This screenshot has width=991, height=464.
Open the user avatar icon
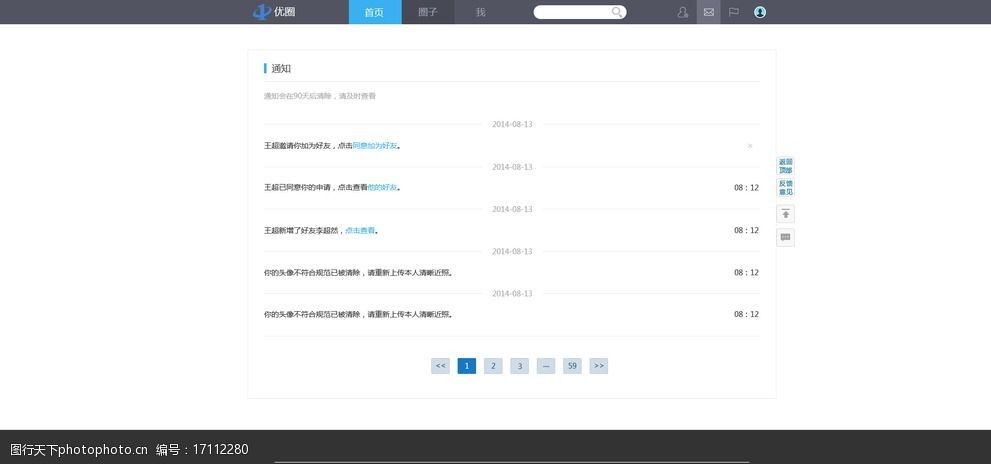tap(760, 12)
